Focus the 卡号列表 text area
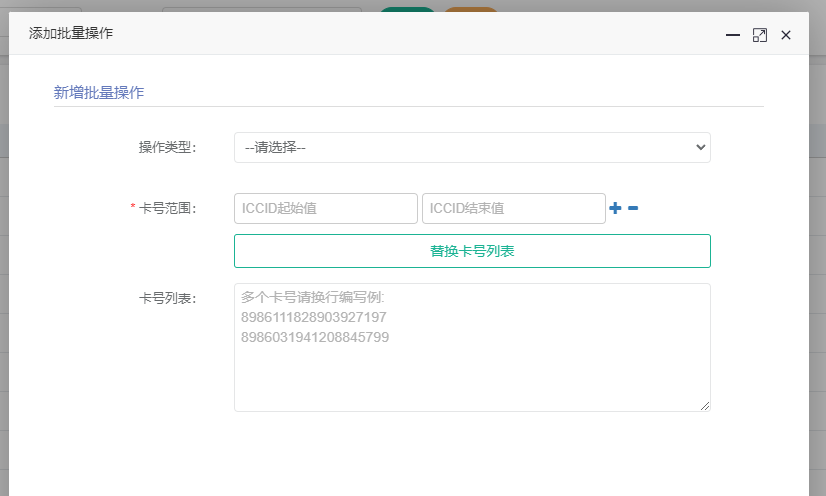This screenshot has height=496, width=826. tap(472, 348)
